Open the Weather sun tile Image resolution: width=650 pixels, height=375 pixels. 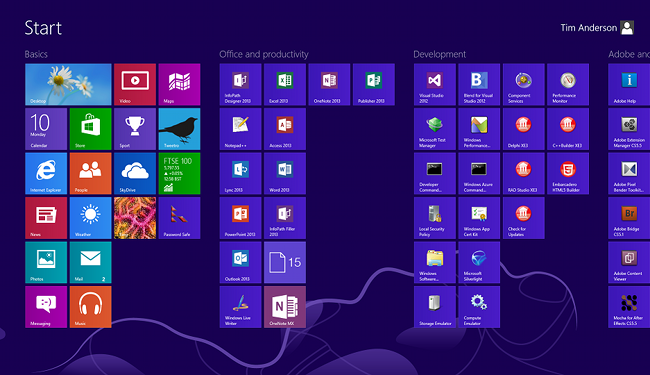pos(90,218)
